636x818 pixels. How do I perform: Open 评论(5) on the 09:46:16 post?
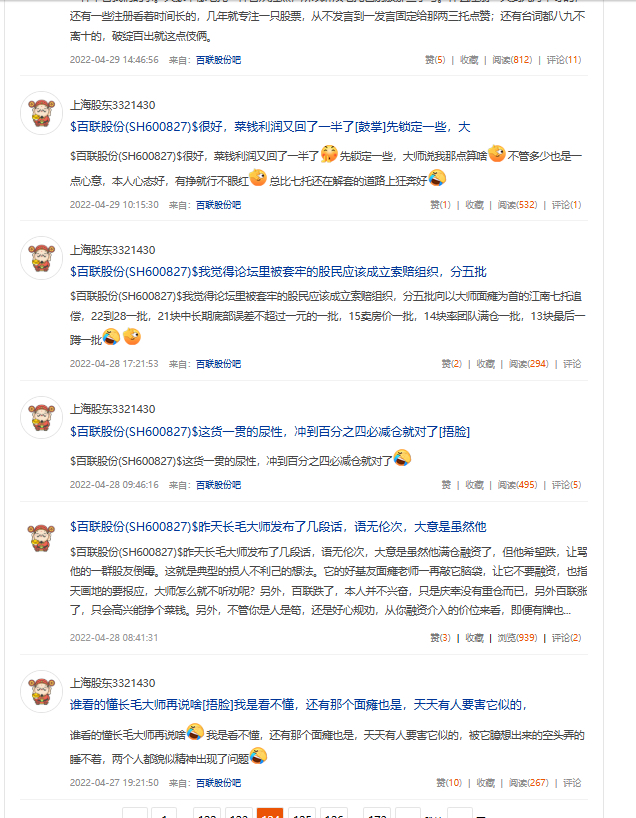(566, 485)
